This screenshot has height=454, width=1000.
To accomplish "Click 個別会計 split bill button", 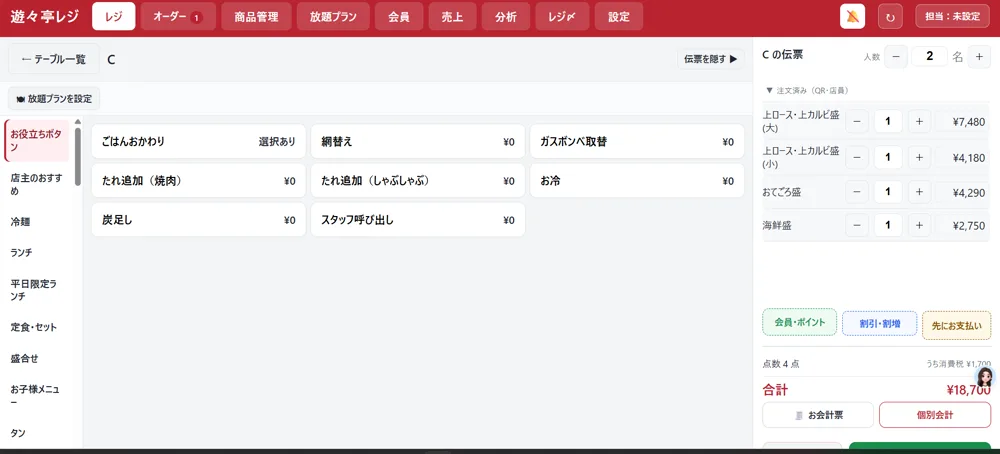I will click(x=935, y=415).
